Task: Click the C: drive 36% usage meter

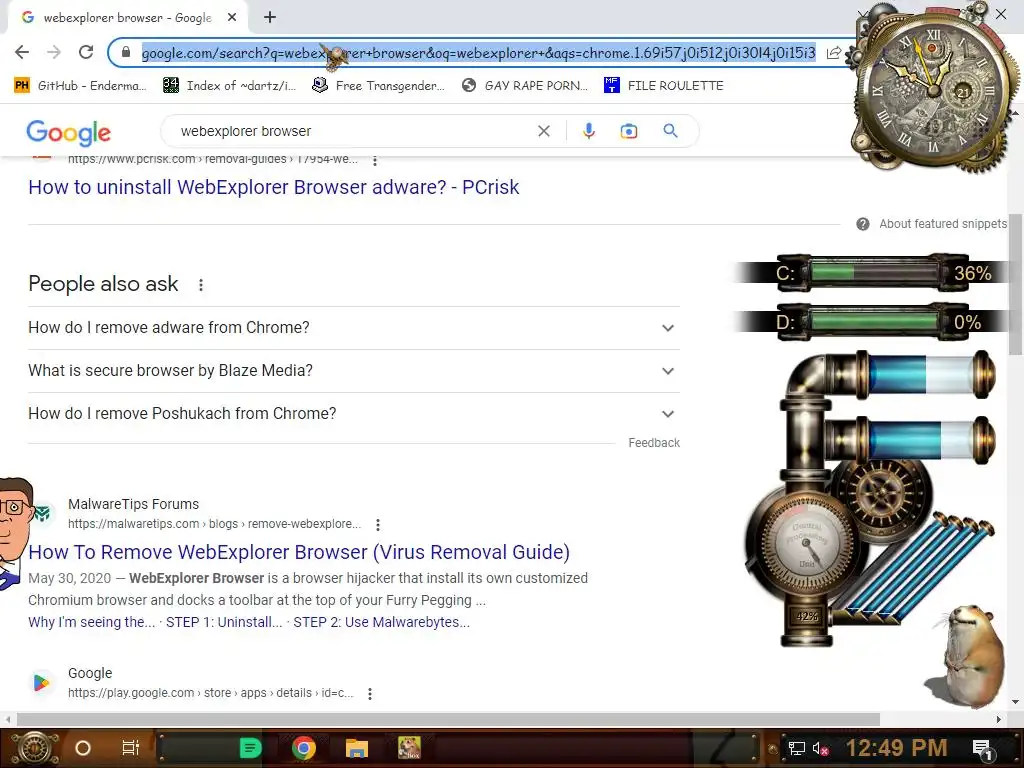Action: [872, 272]
